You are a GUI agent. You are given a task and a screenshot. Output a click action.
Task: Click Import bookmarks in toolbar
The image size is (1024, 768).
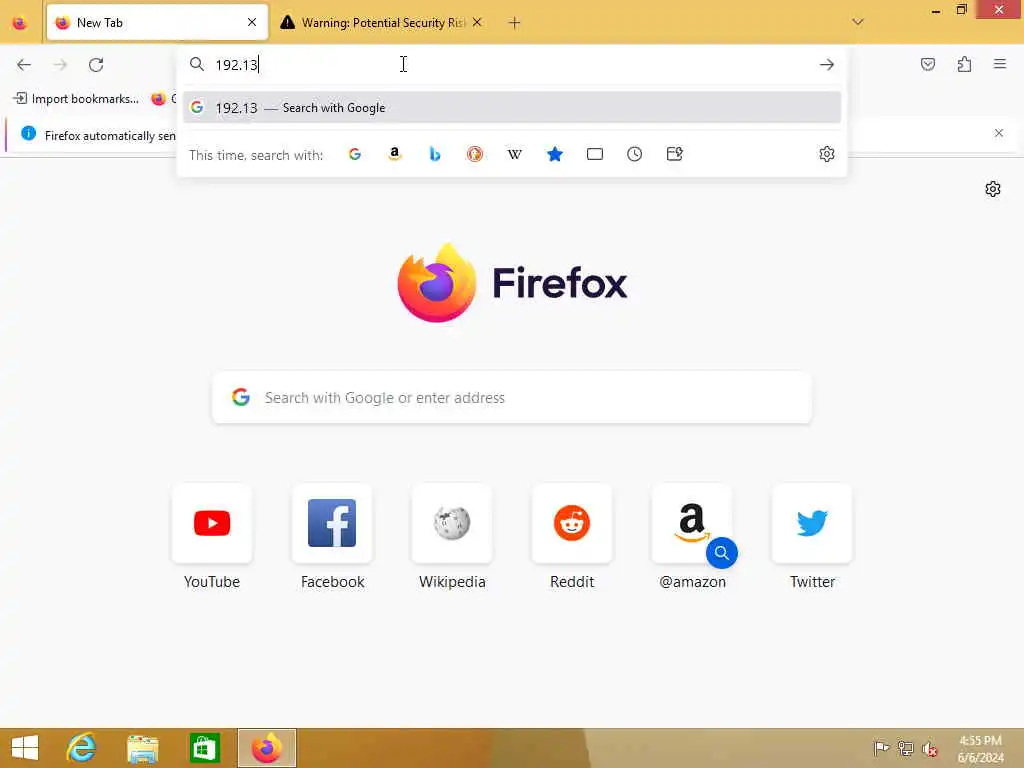(76, 99)
